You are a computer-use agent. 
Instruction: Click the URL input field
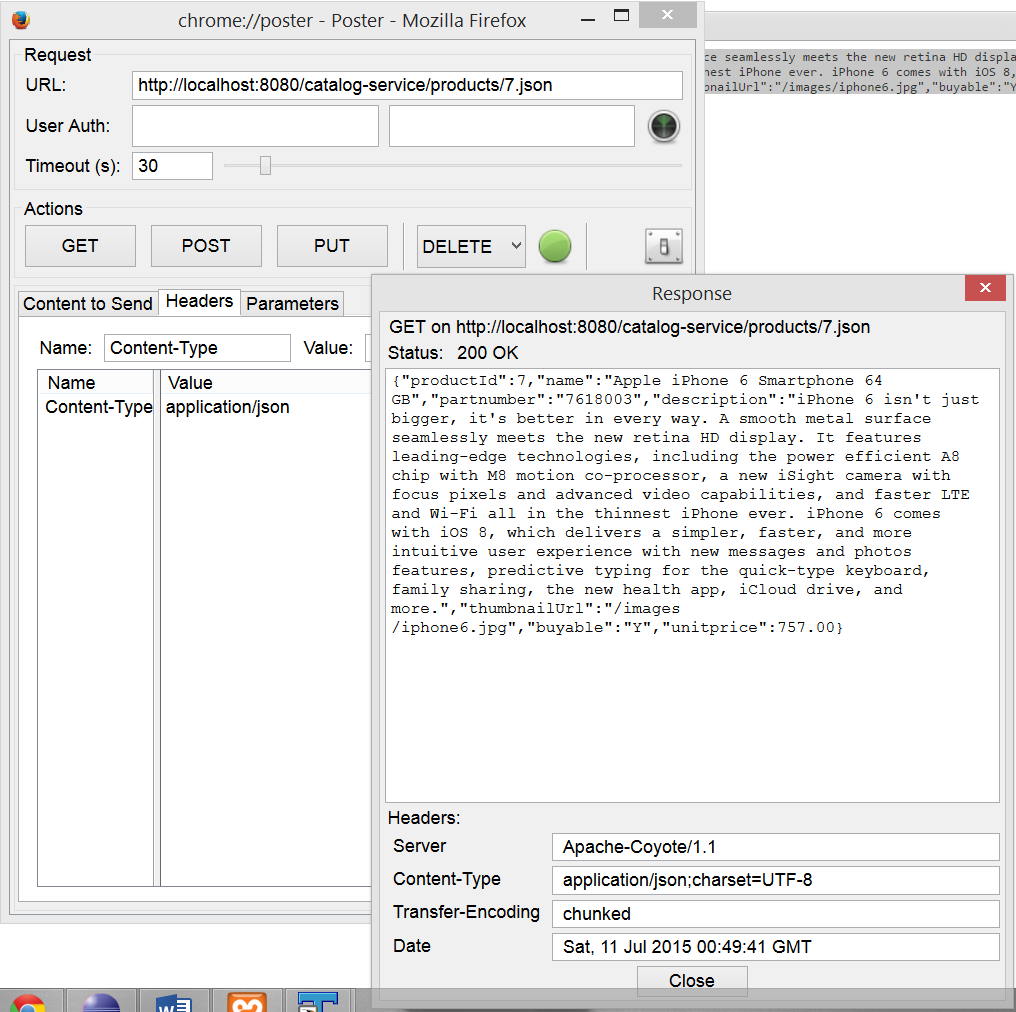(x=407, y=86)
